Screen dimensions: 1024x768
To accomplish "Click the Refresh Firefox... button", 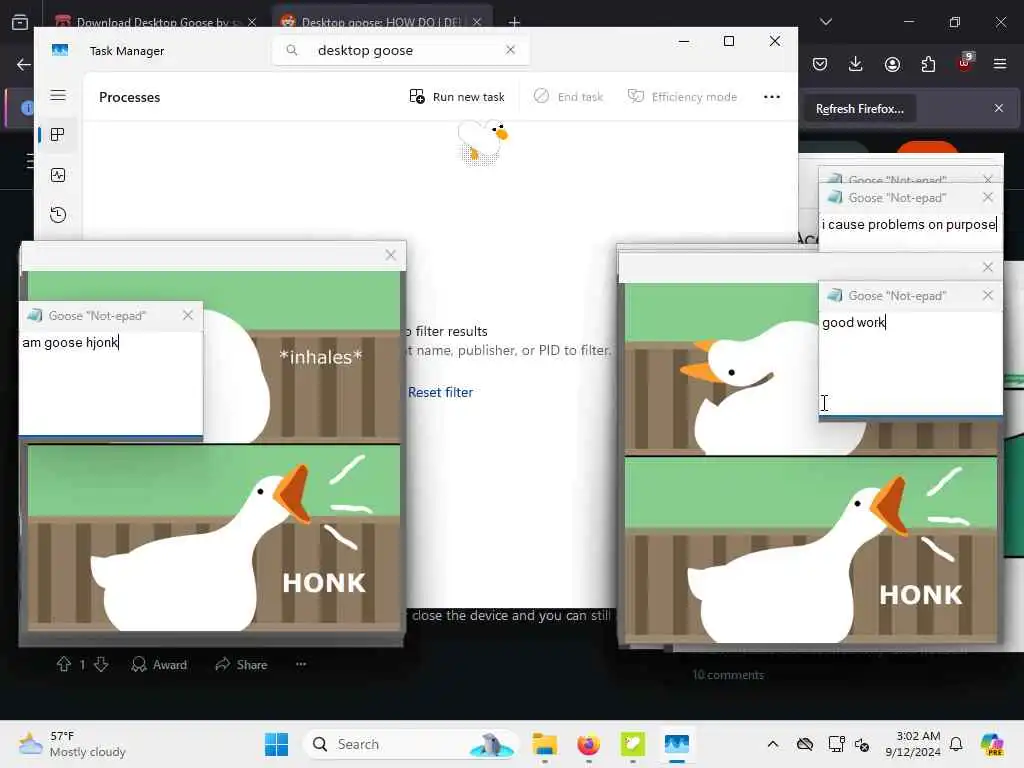I will 859,109.
